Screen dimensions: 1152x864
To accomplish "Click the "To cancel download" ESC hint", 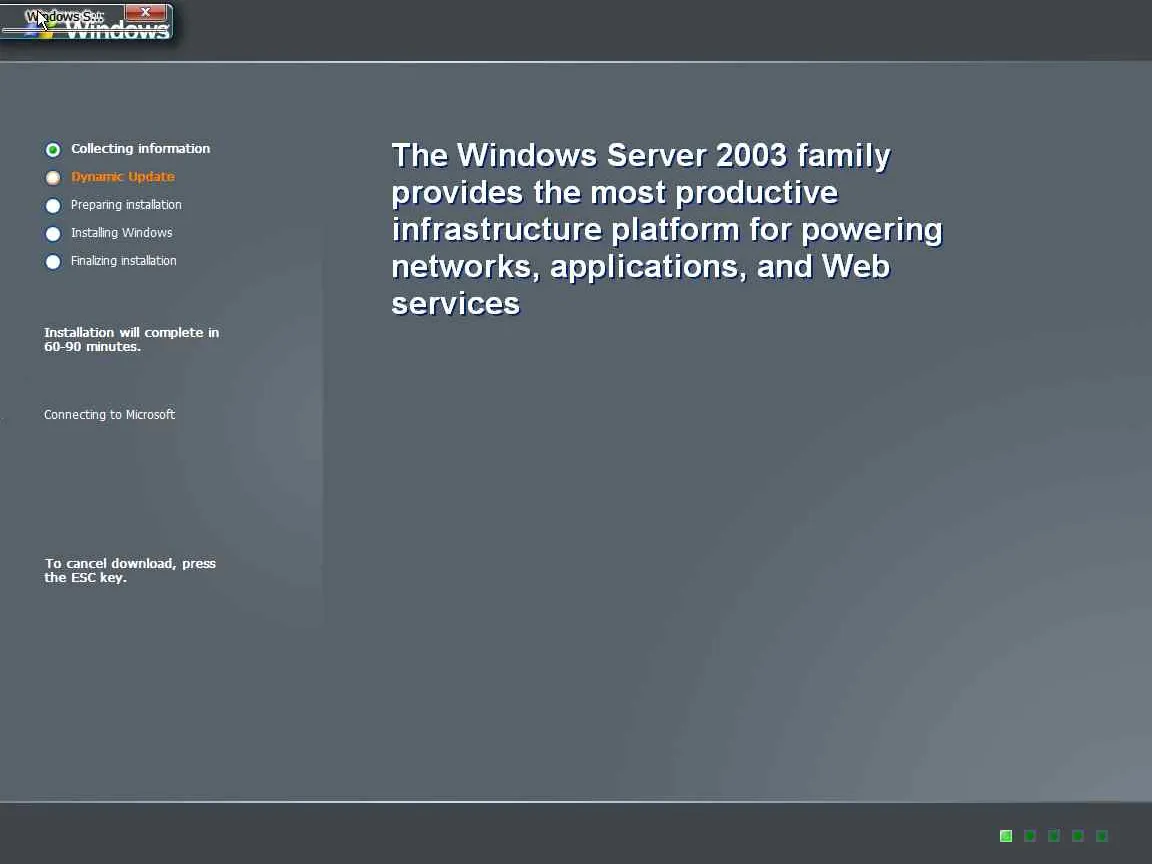I will click(x=130, y=570).
